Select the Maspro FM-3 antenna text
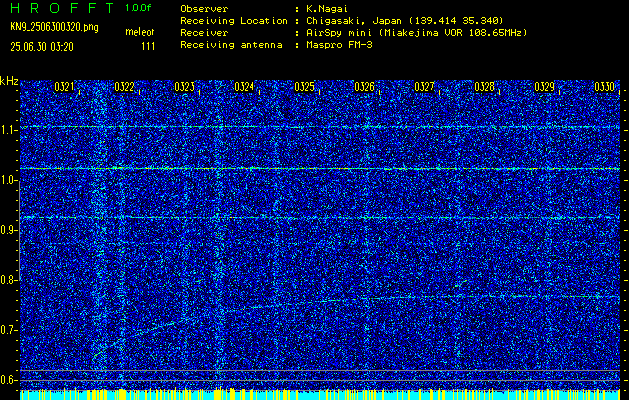Viewport: 629px width, 400px height. click(339, 45)
